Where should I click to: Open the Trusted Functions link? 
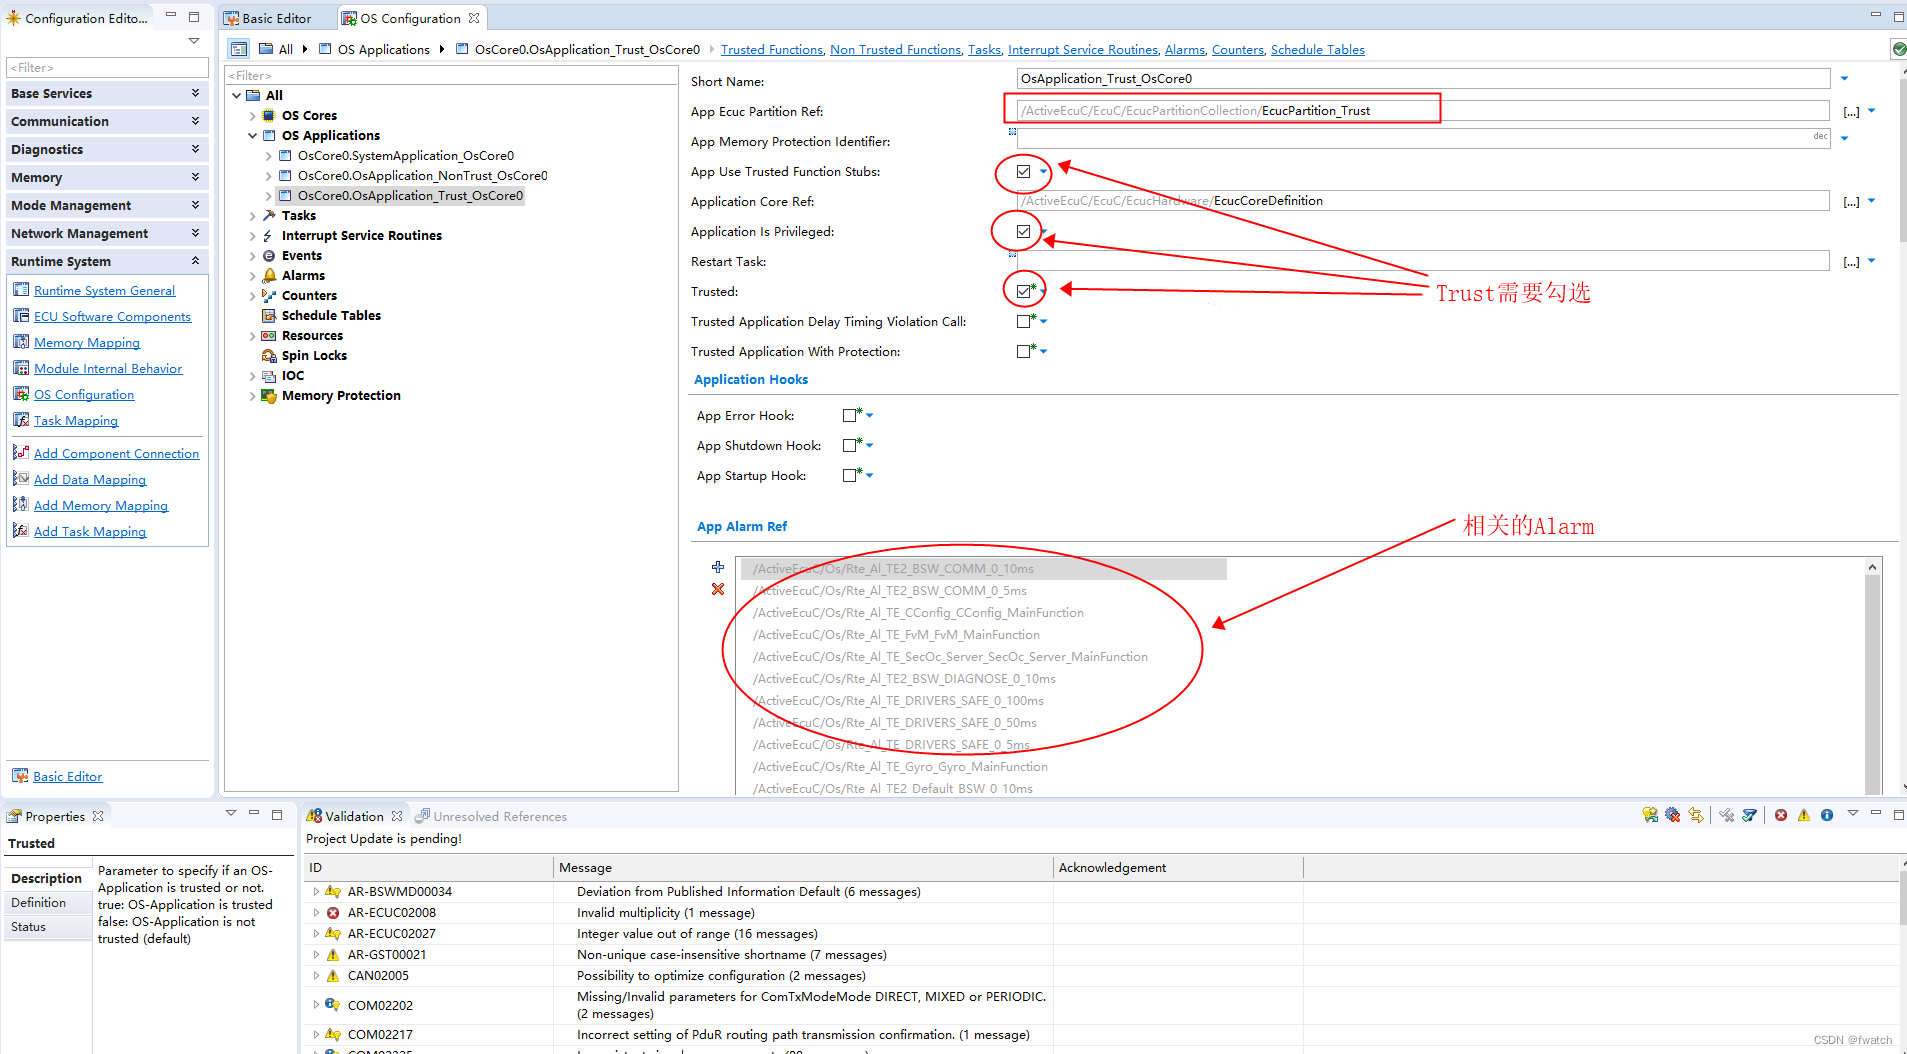tap(771, 49)
